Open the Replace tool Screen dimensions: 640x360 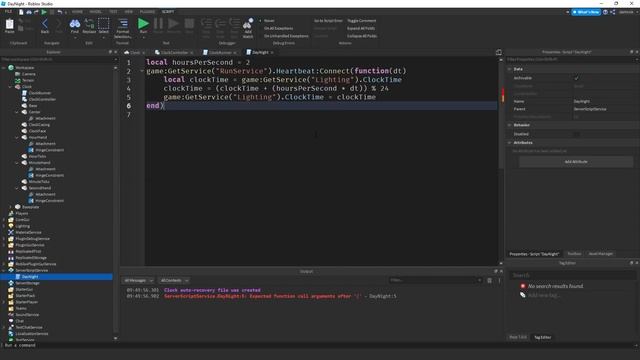click(x=89, y=24)
